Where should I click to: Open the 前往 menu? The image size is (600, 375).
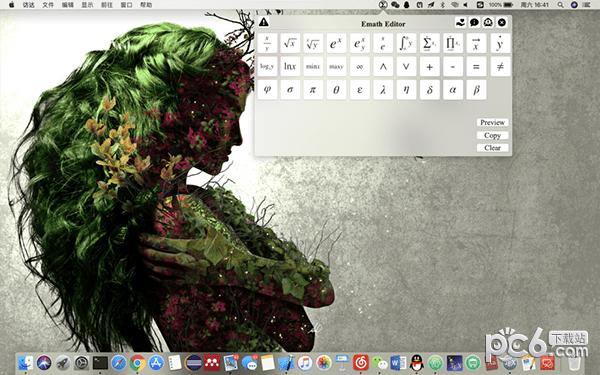[x=107, y=5]
